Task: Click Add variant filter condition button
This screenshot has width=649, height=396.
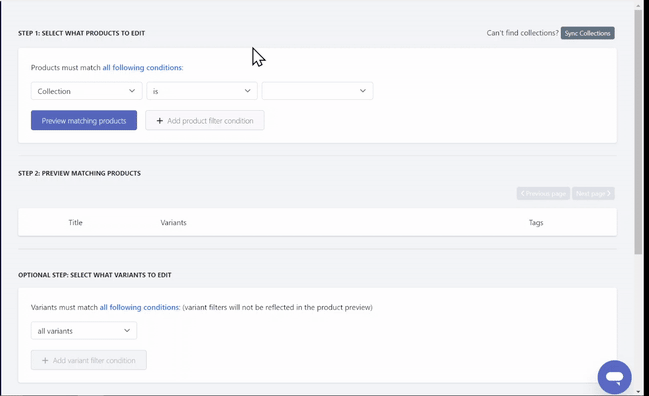Action: [89, 360]
